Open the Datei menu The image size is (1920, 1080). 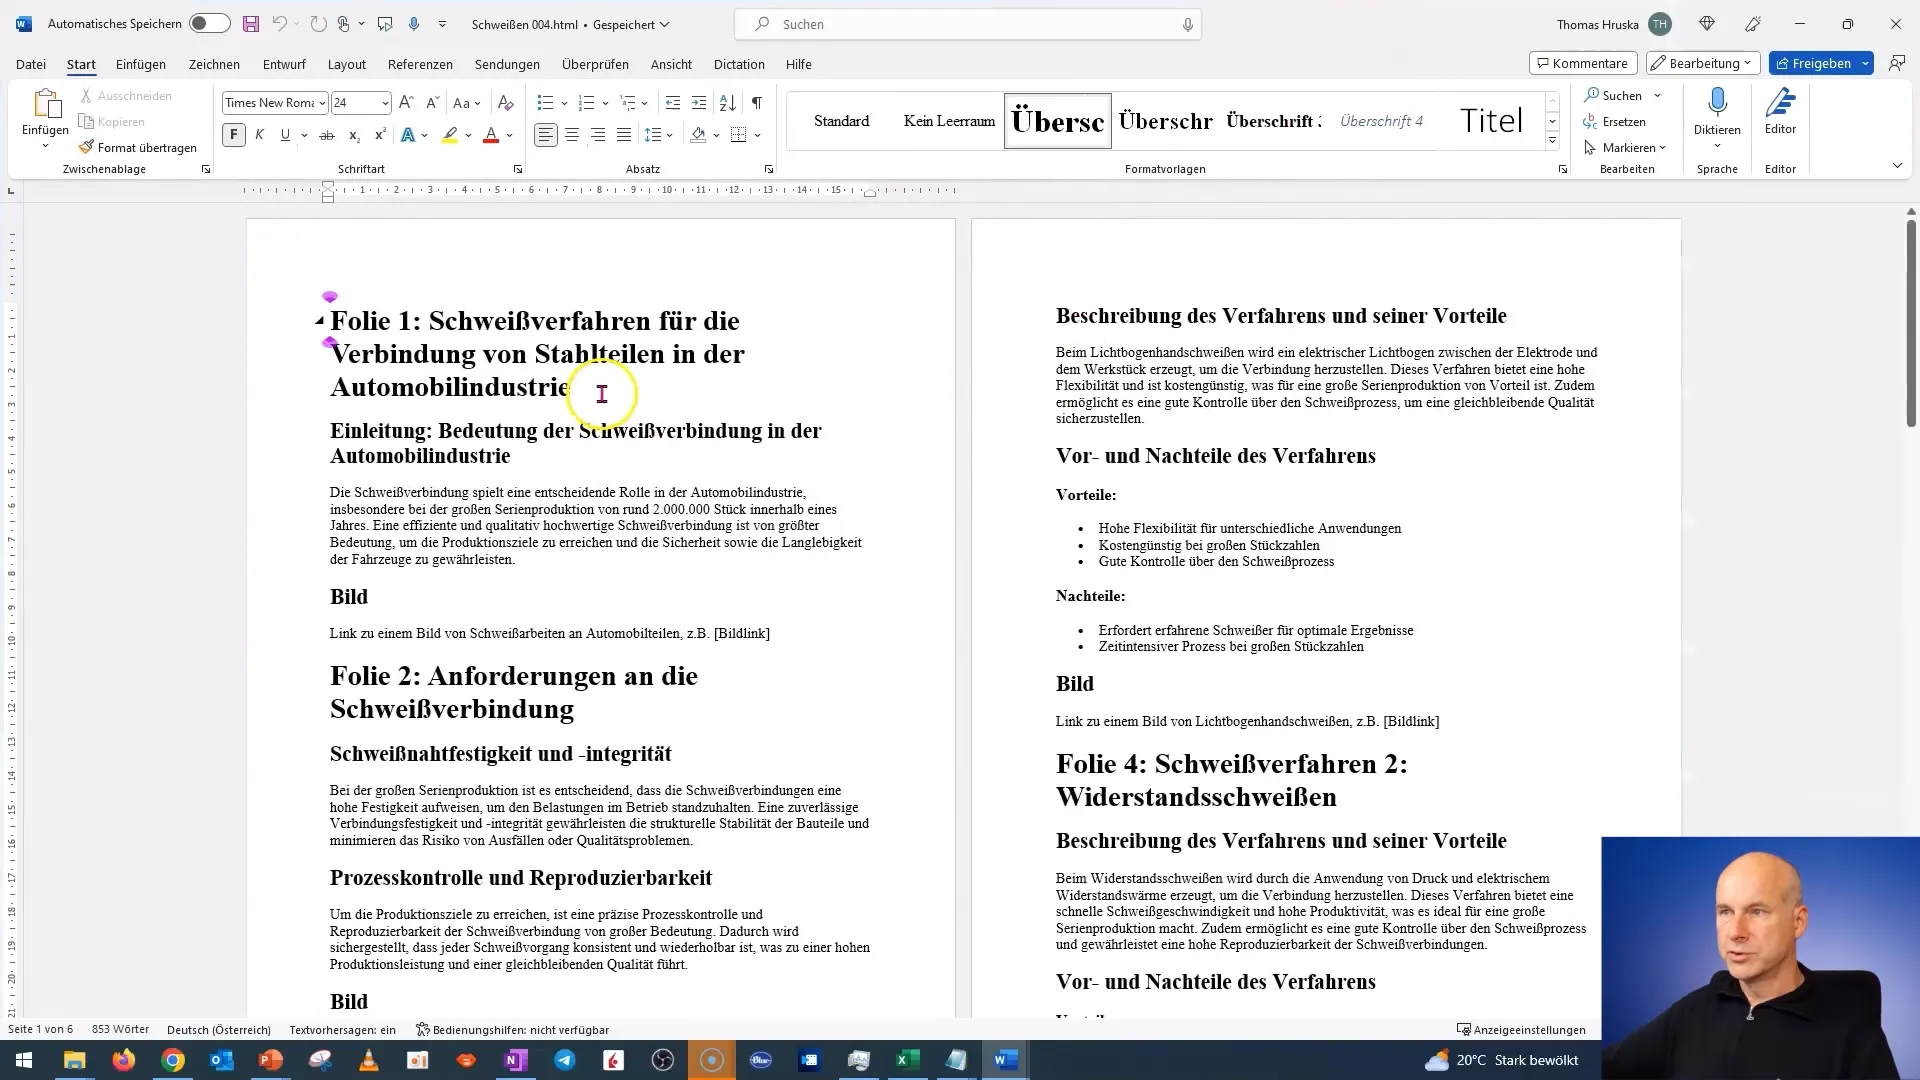coord(31,64)
